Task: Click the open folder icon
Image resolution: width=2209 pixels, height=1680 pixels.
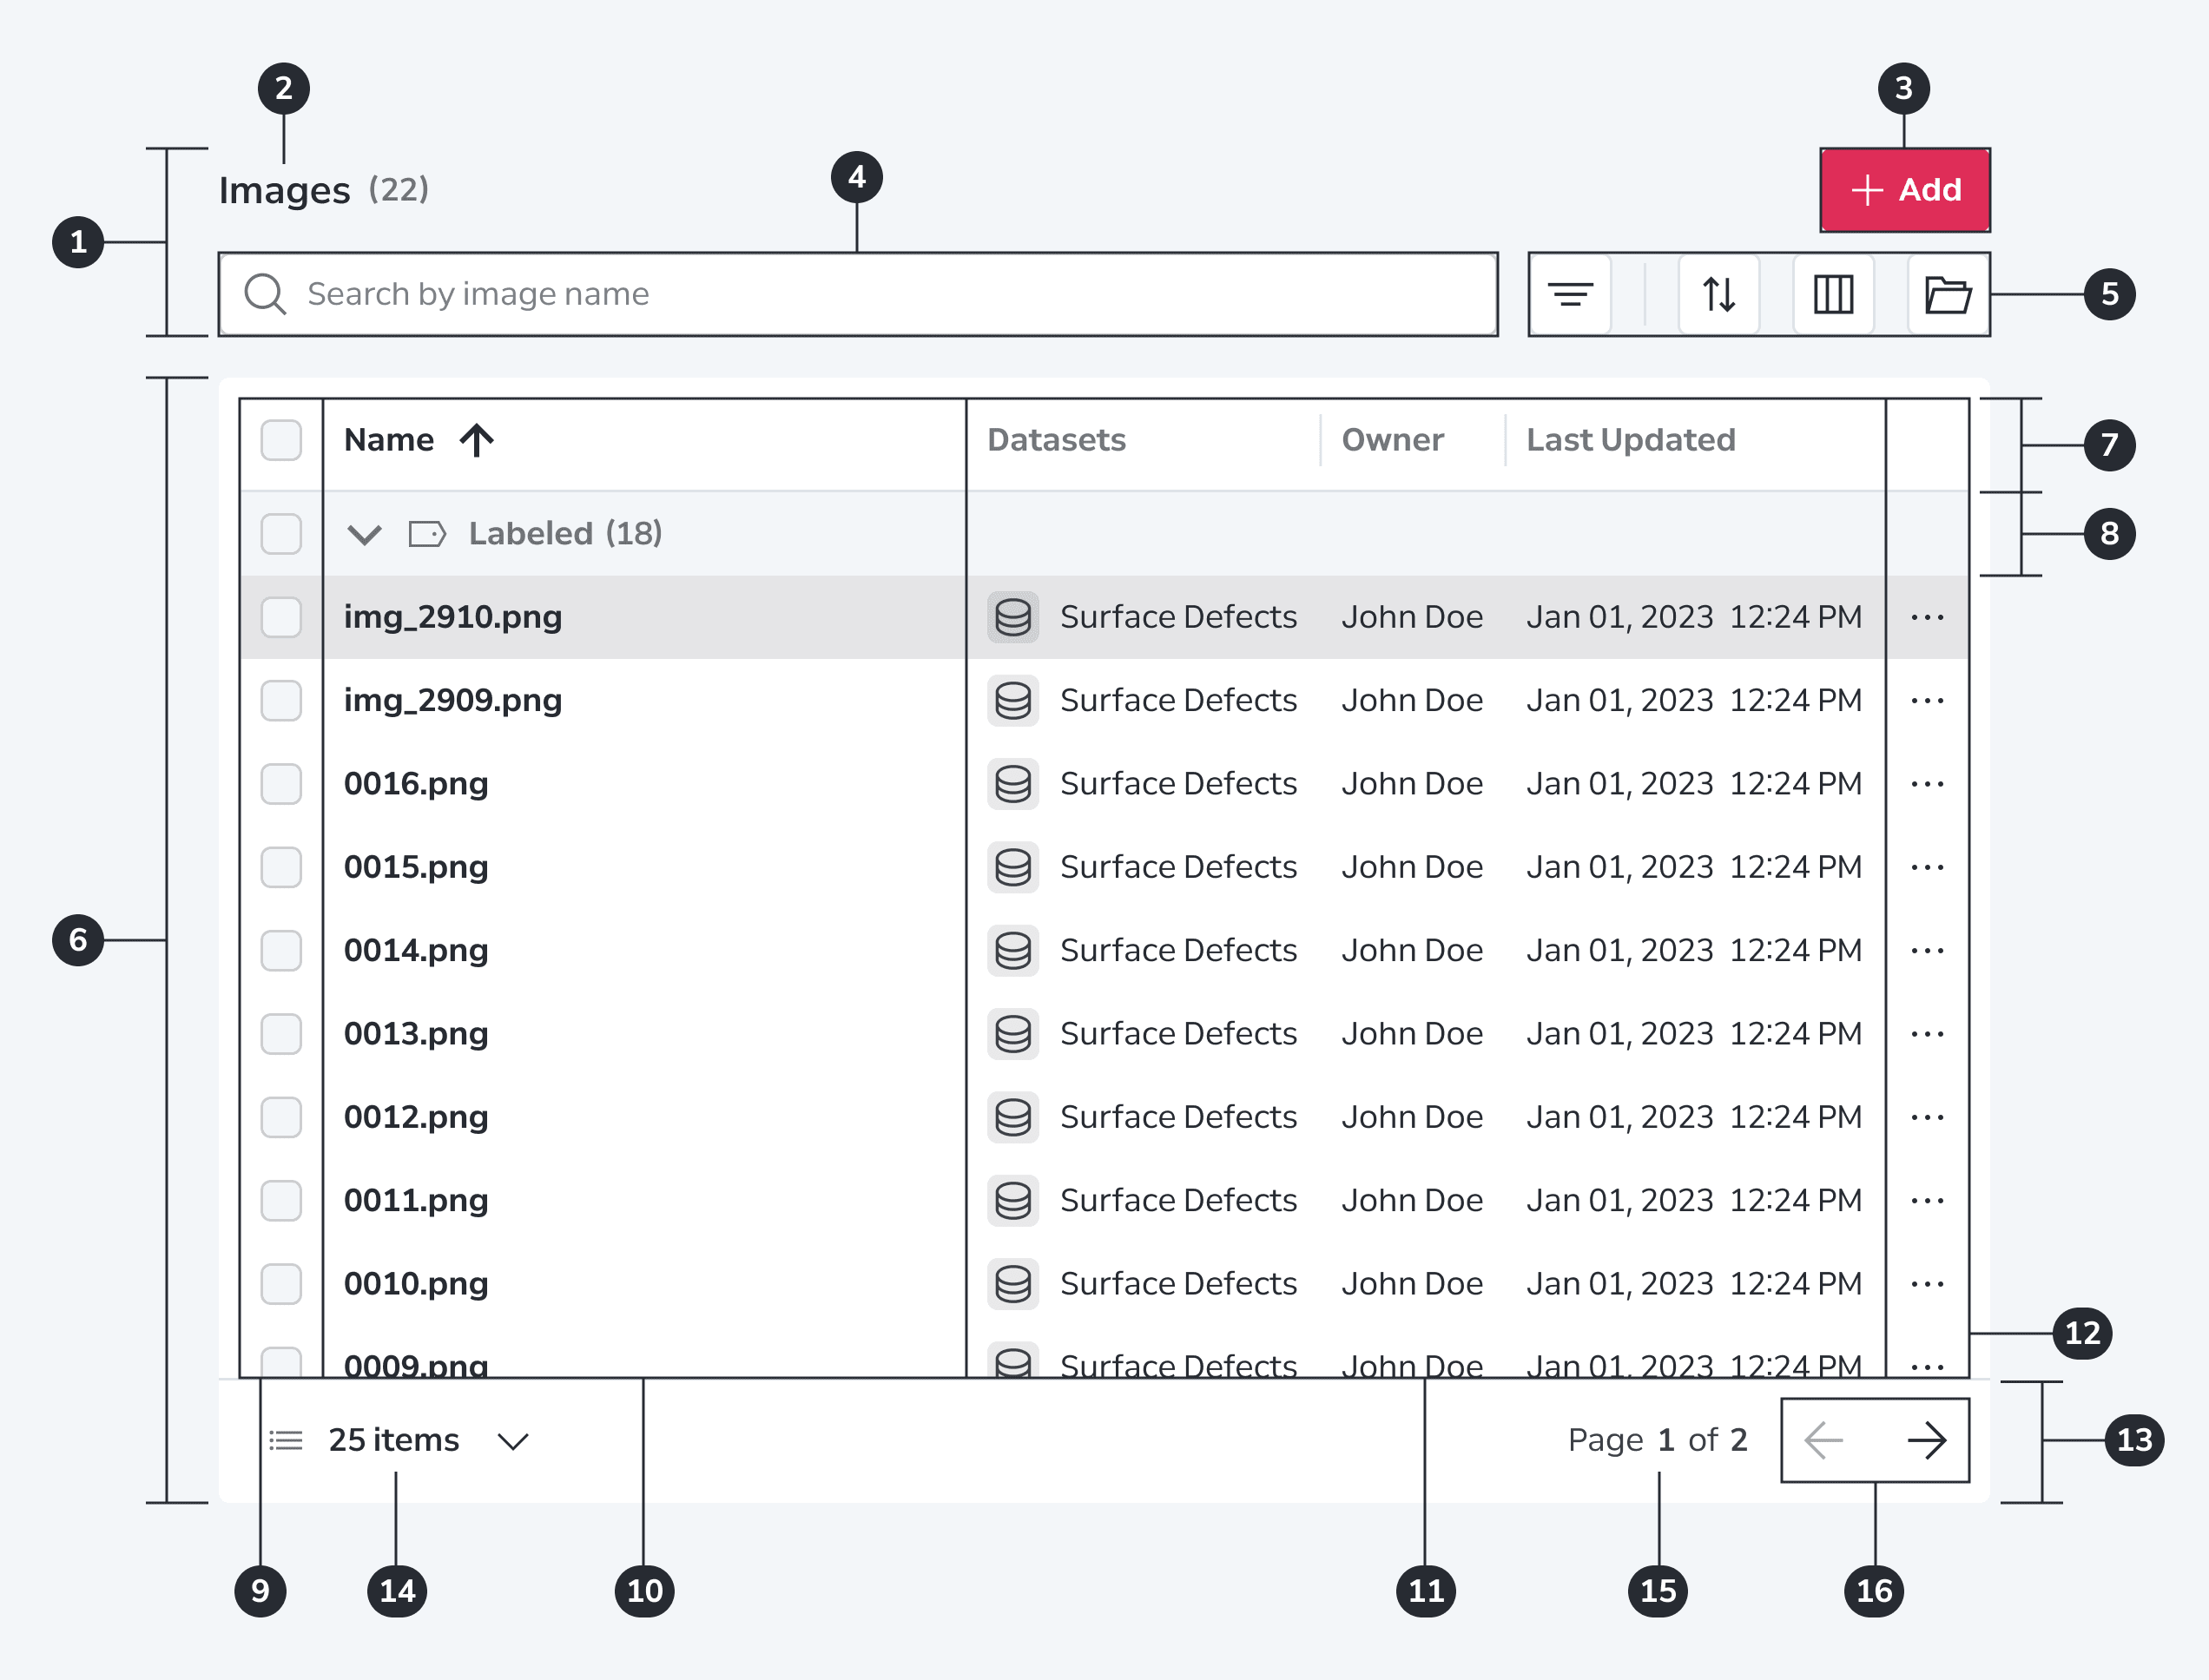Action: pos(1947,294)
